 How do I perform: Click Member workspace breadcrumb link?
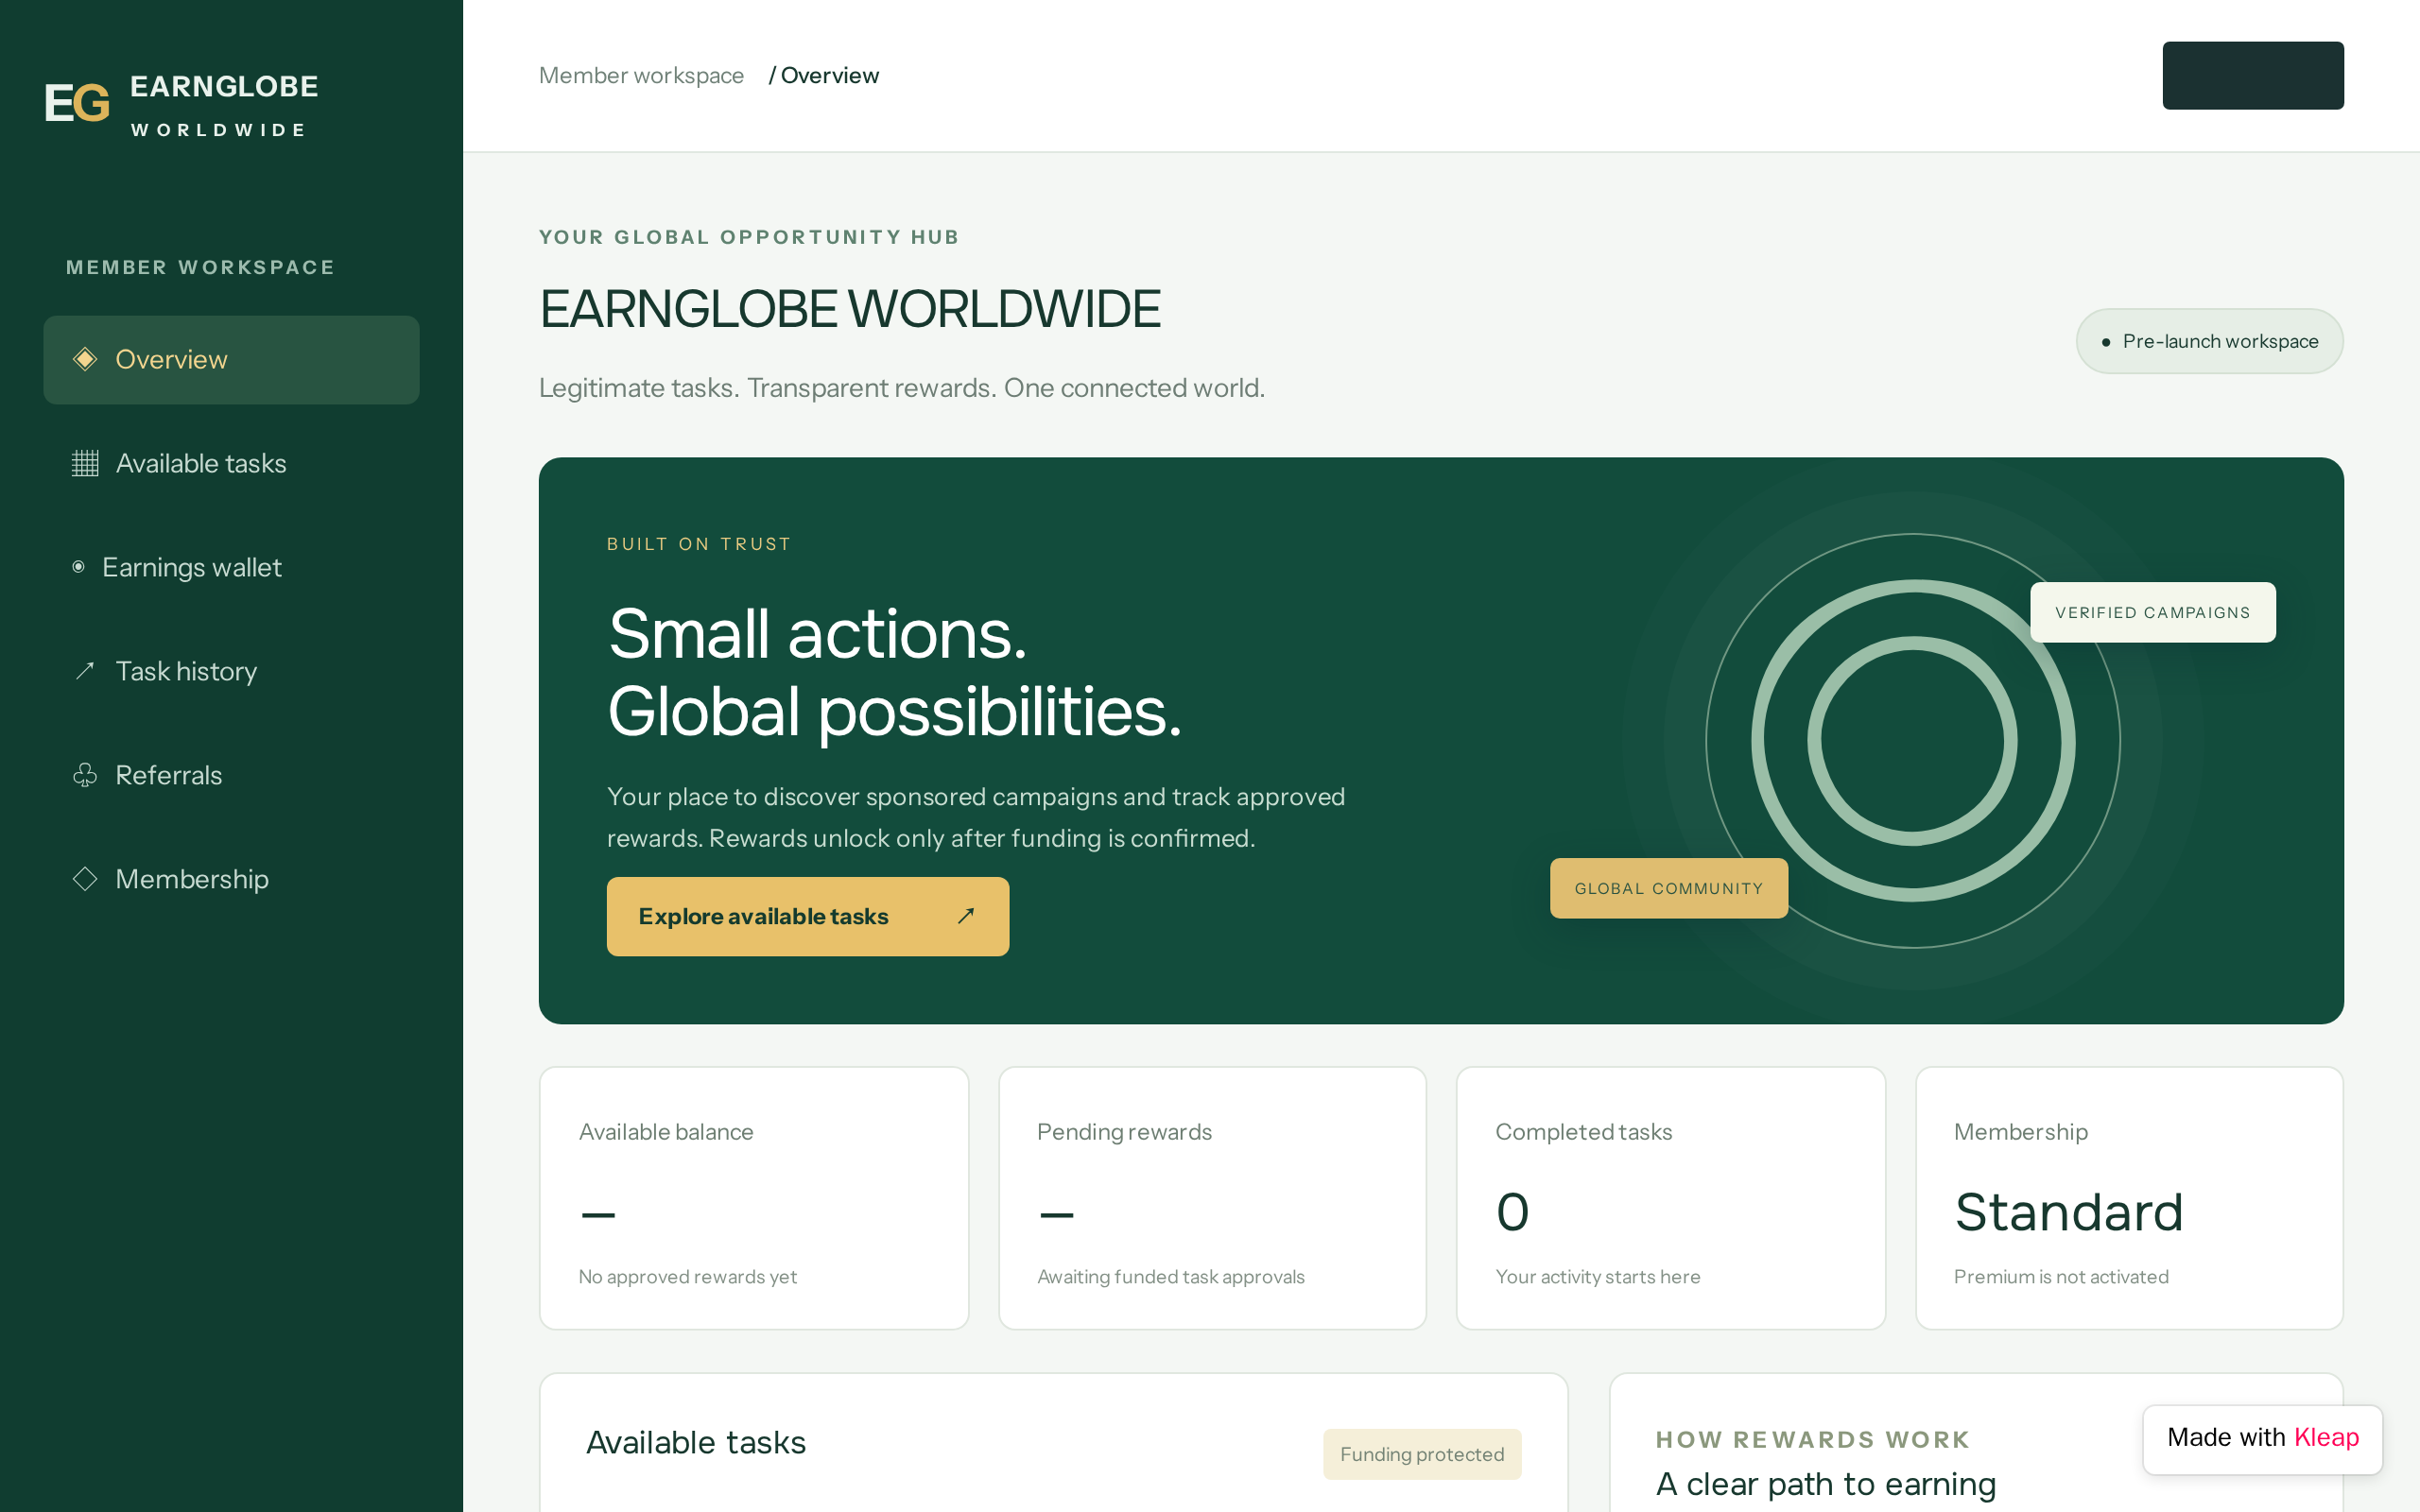(641, 76)
